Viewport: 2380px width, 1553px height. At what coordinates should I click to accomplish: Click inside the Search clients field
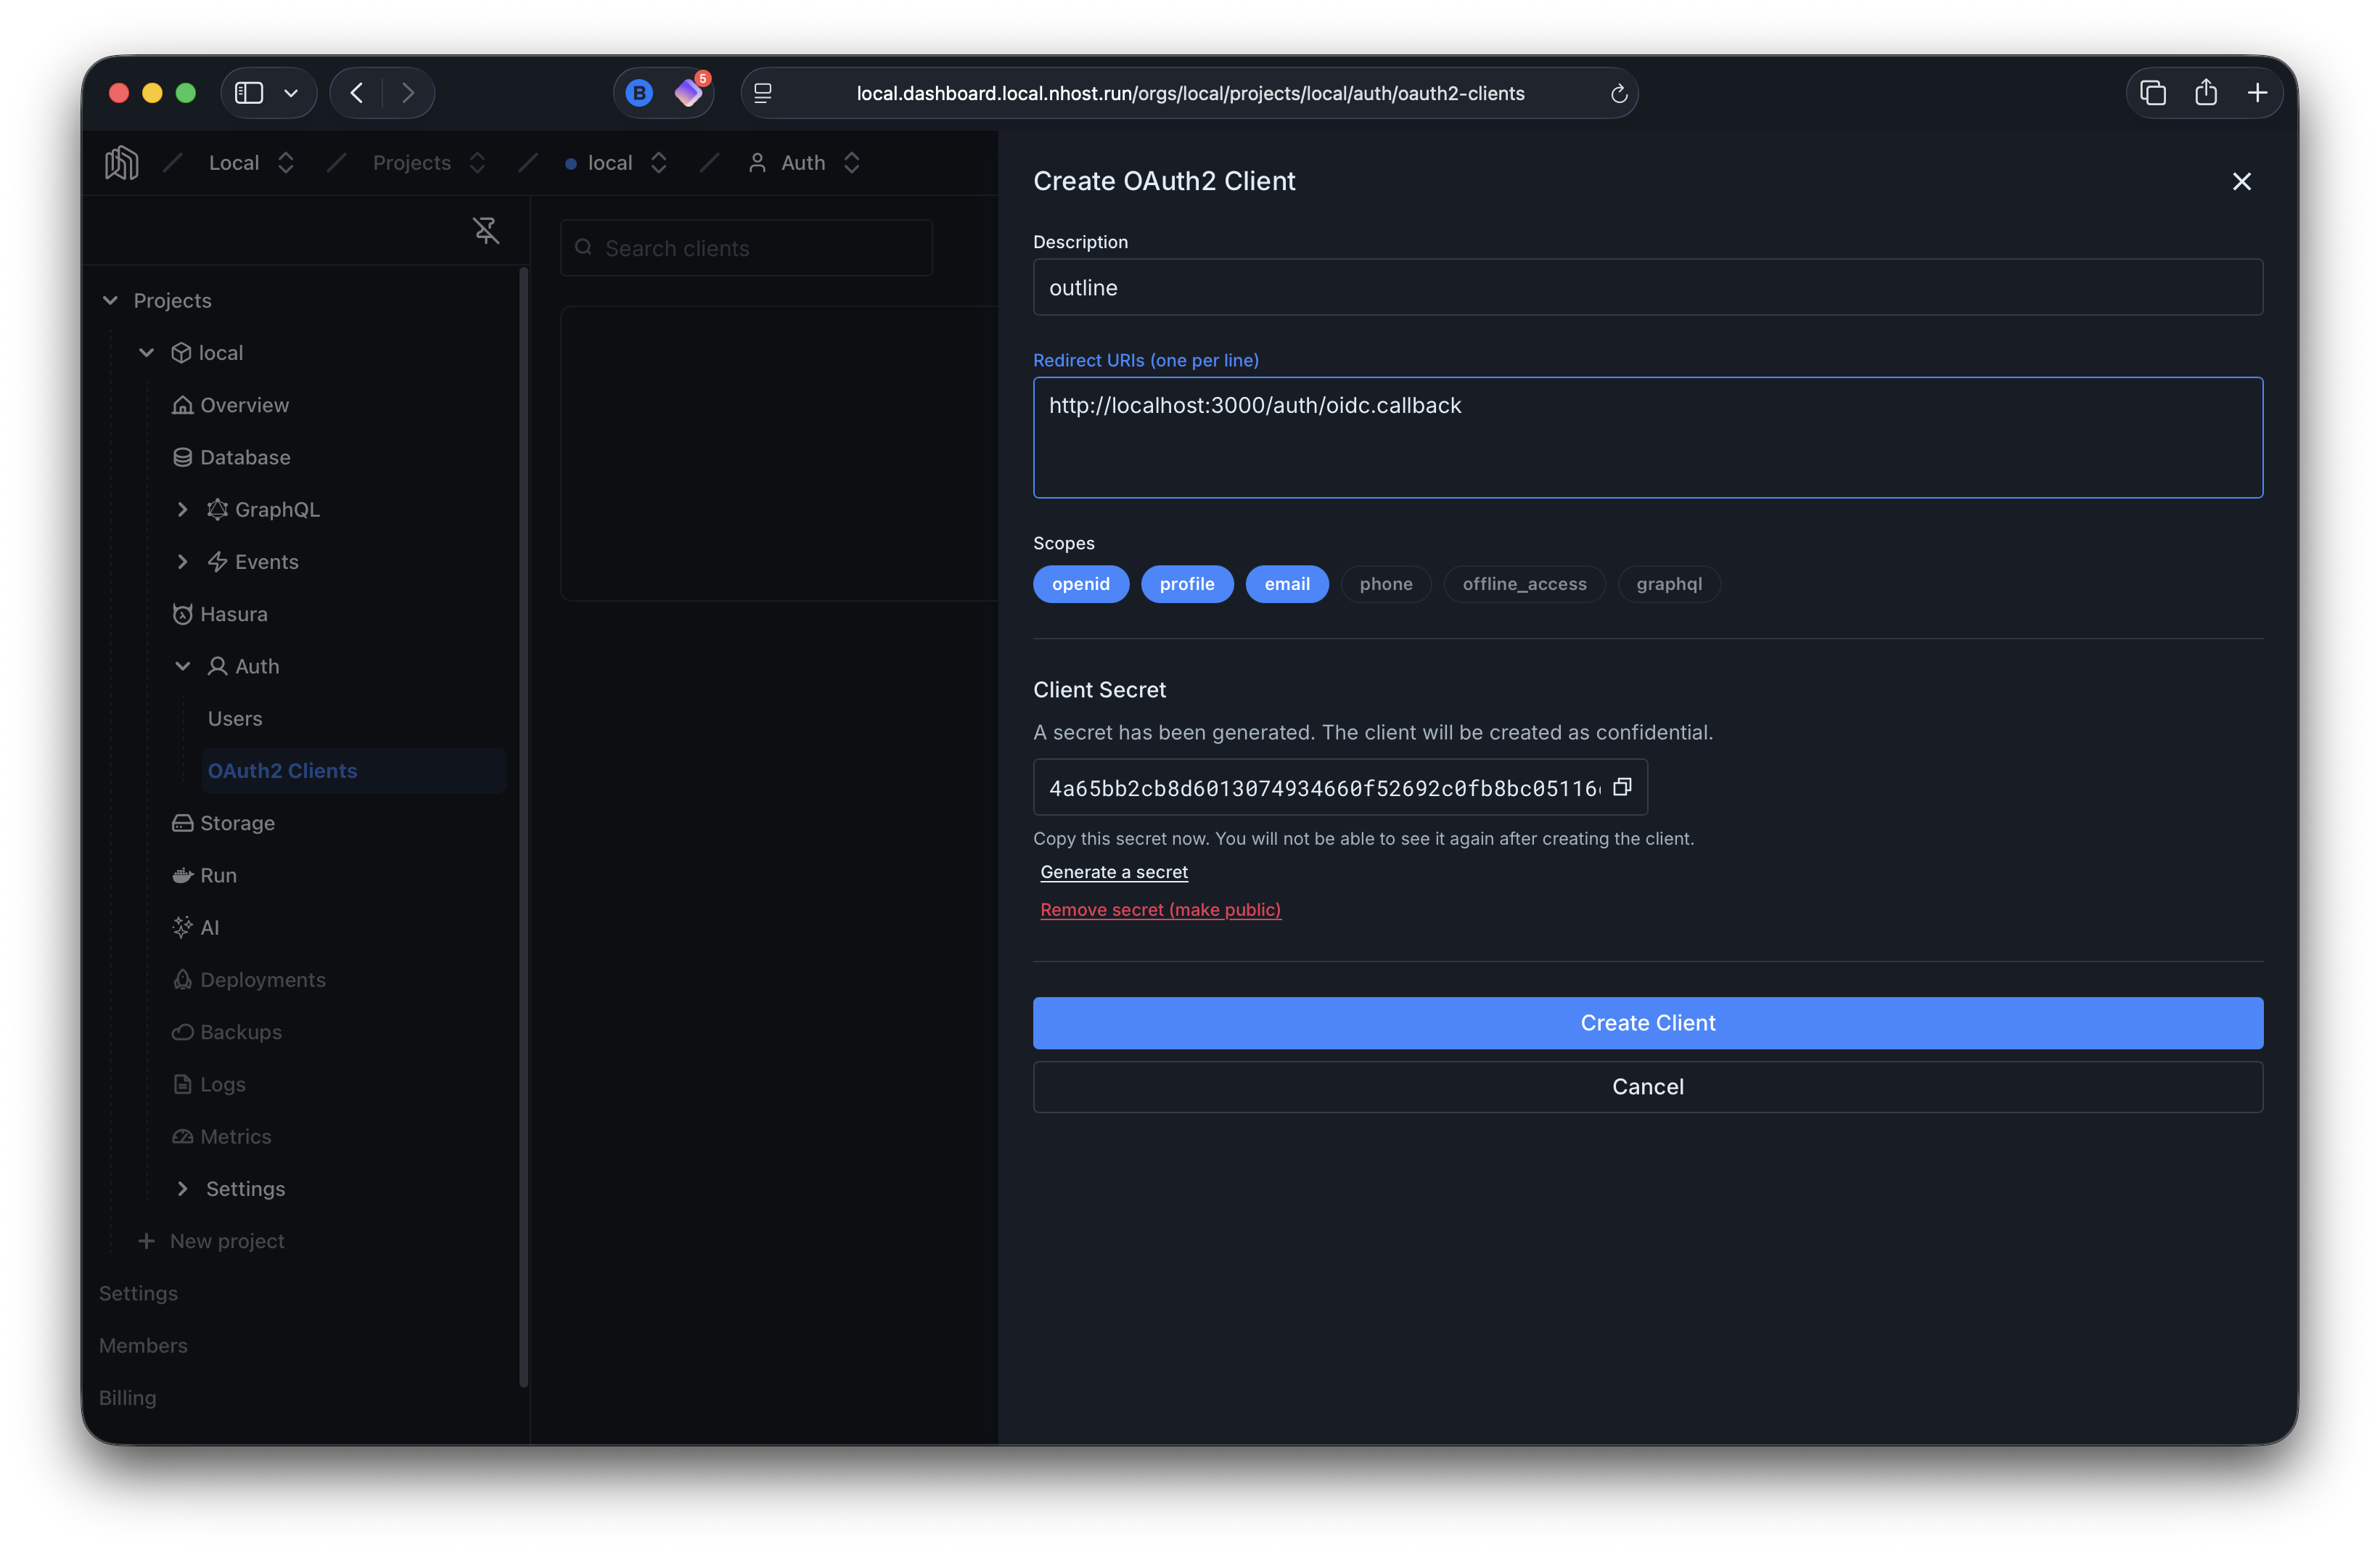click(x=746, y=247)
